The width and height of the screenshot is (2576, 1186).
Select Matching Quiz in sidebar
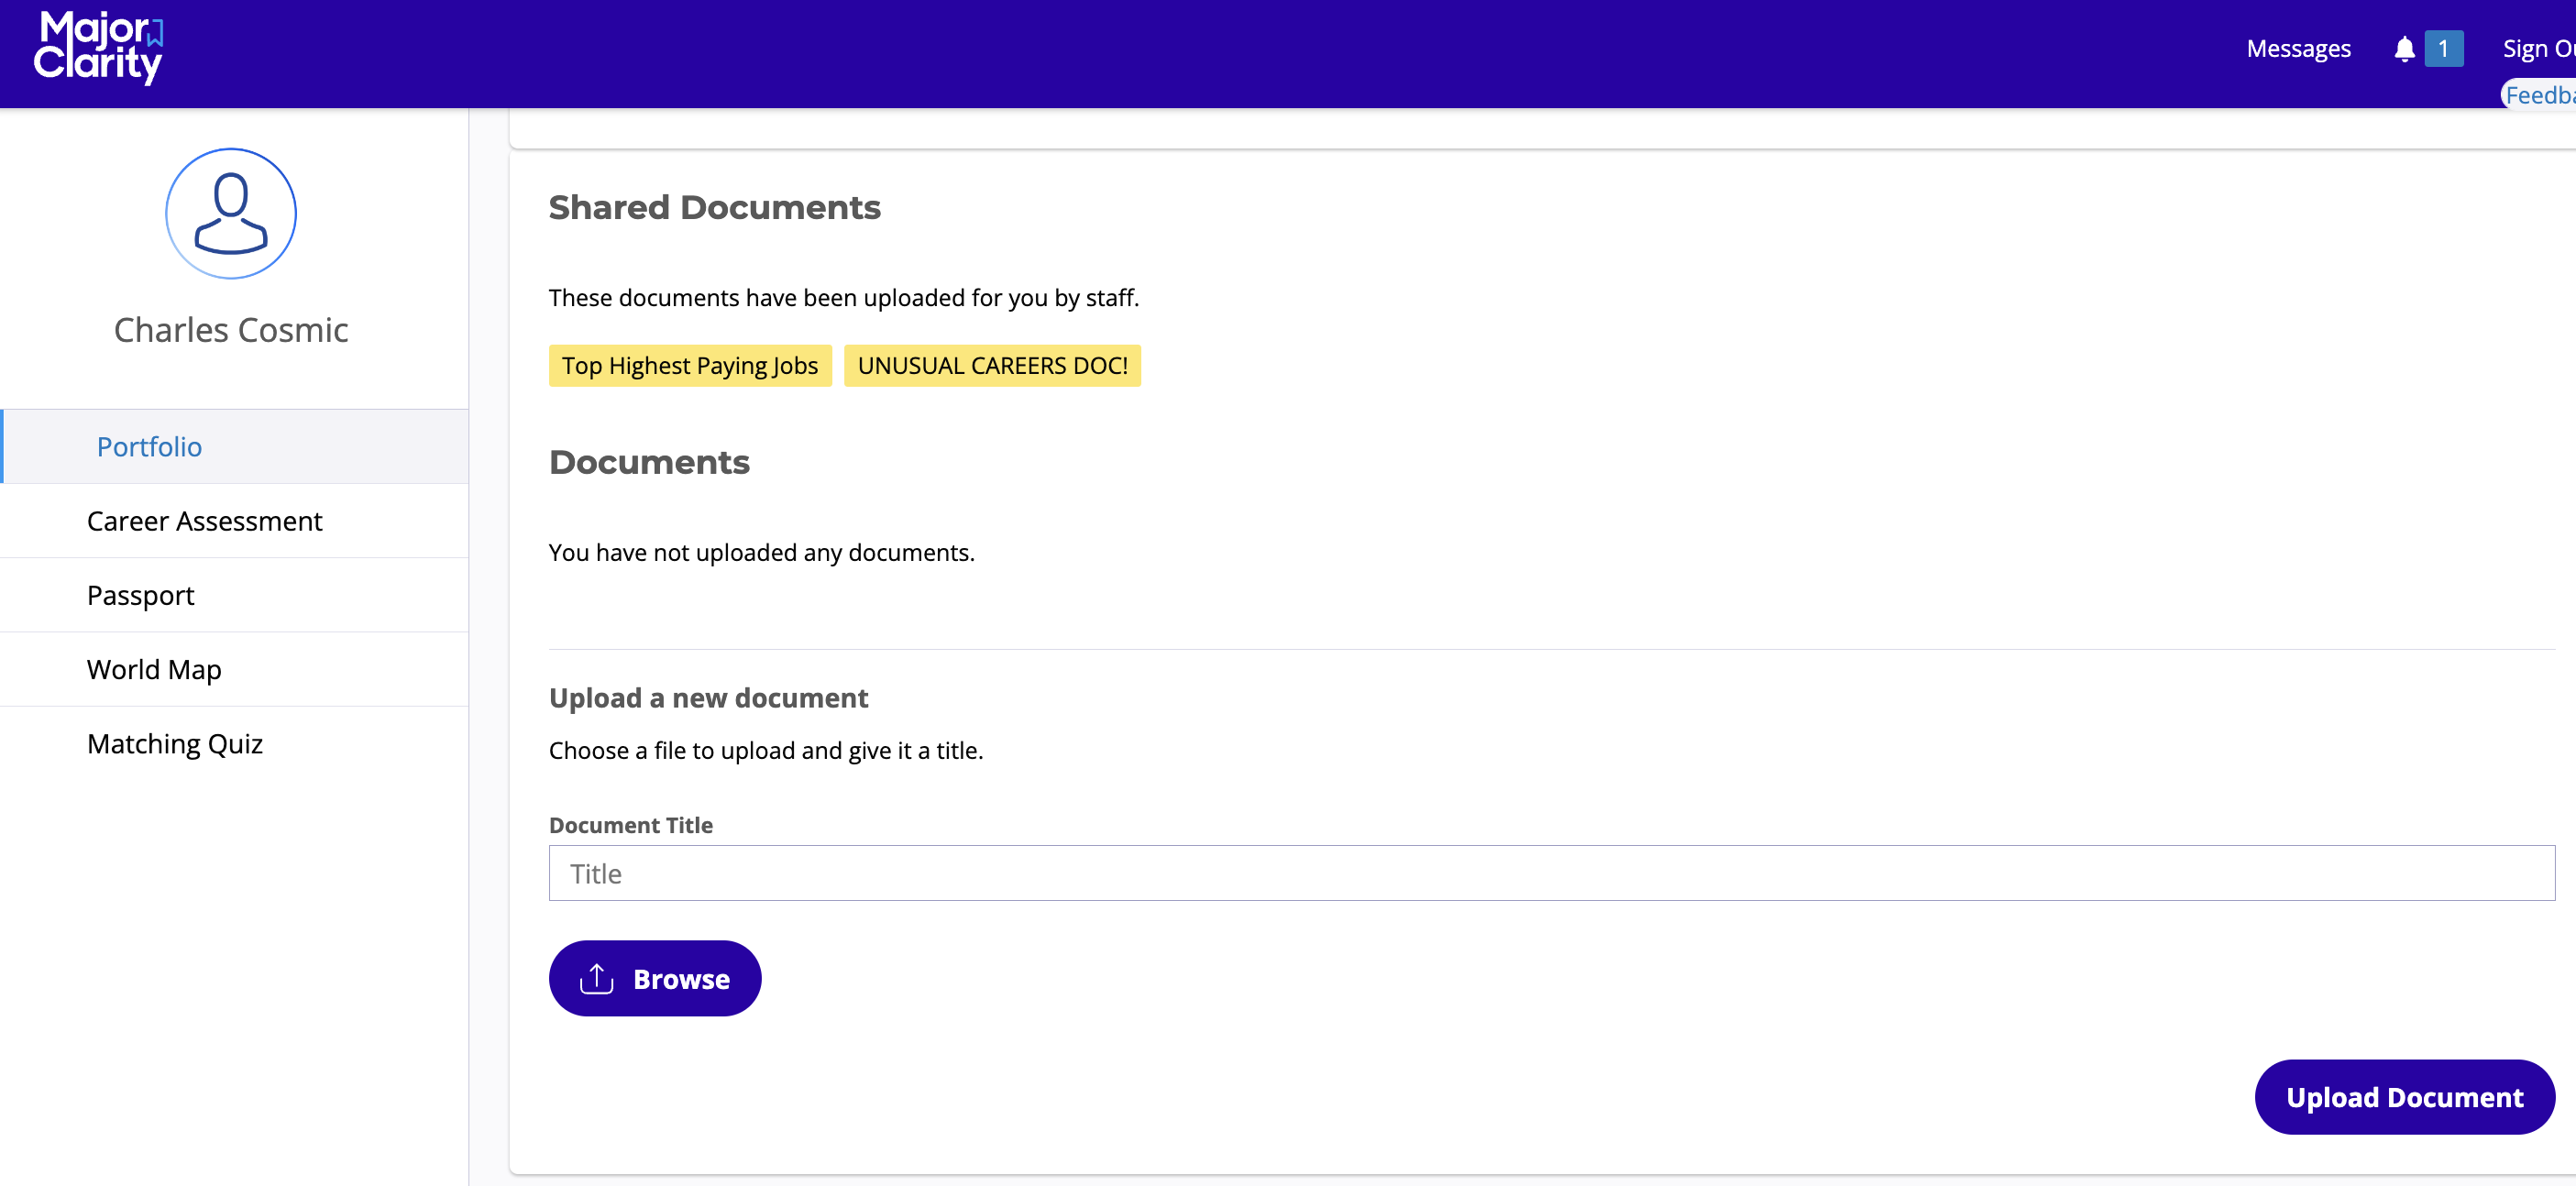pos(174,743)
